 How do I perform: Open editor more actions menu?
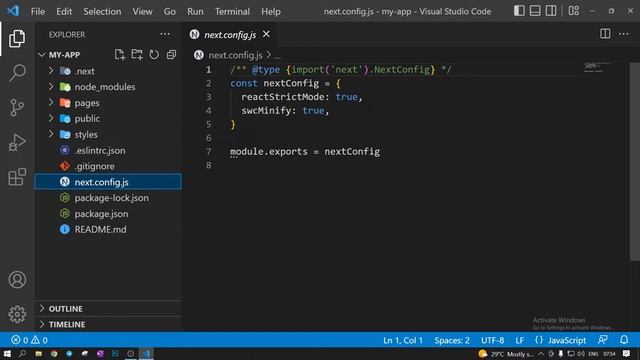coord(624,34)
